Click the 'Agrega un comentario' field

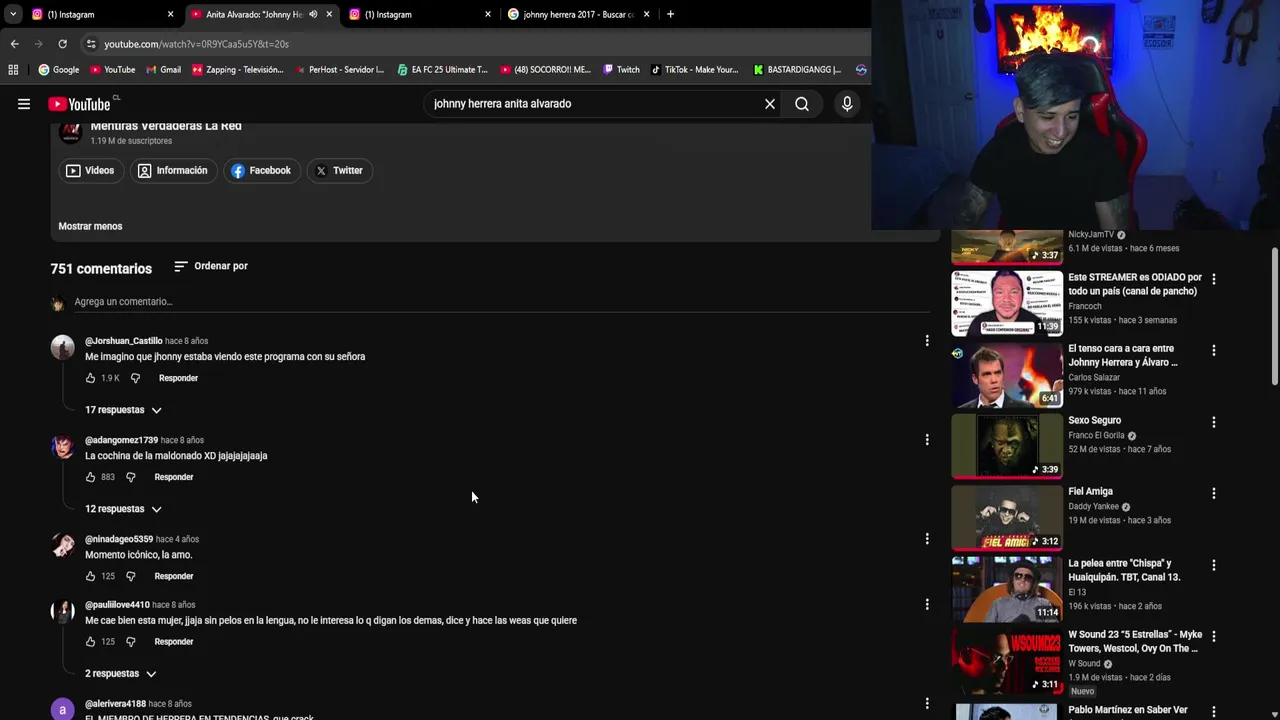(502, 302)
